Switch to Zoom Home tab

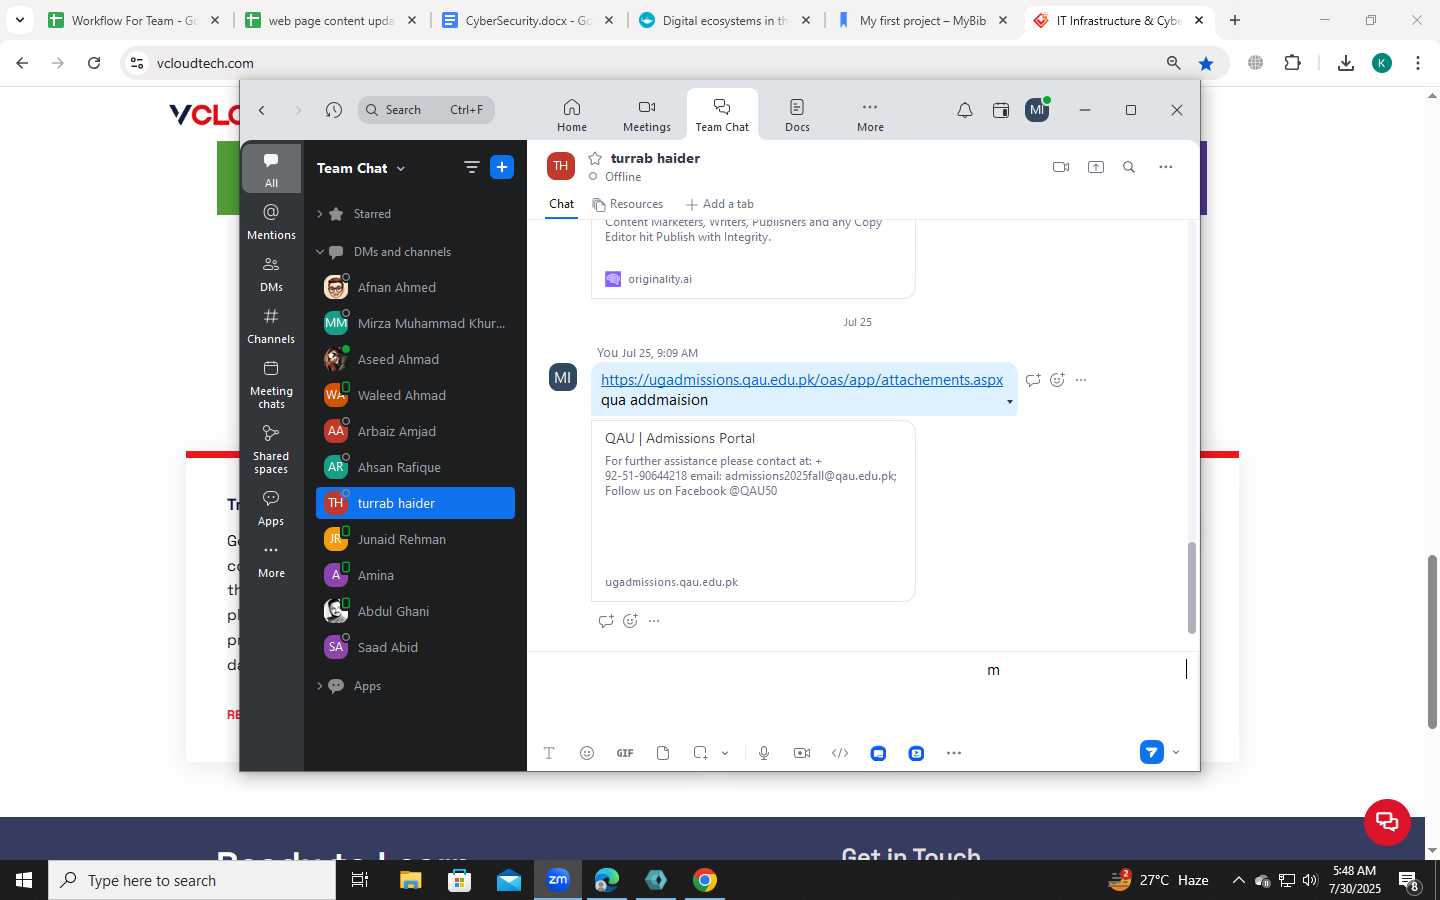point(572,115)
